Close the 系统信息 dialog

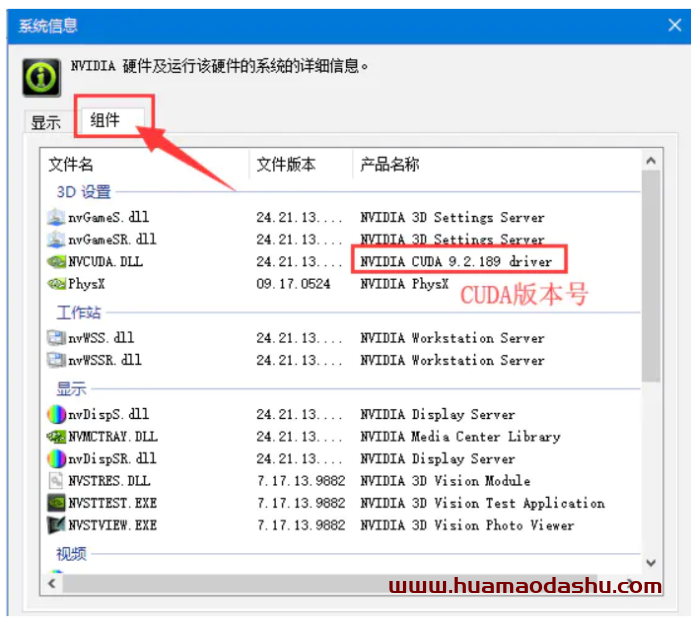[675, 25]
